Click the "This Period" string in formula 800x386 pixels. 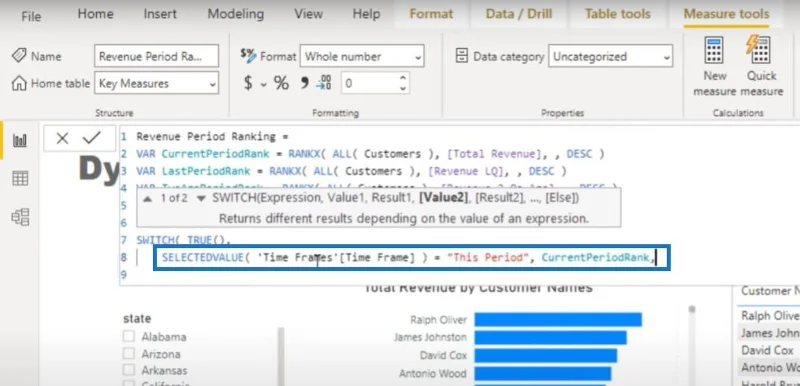487,258
